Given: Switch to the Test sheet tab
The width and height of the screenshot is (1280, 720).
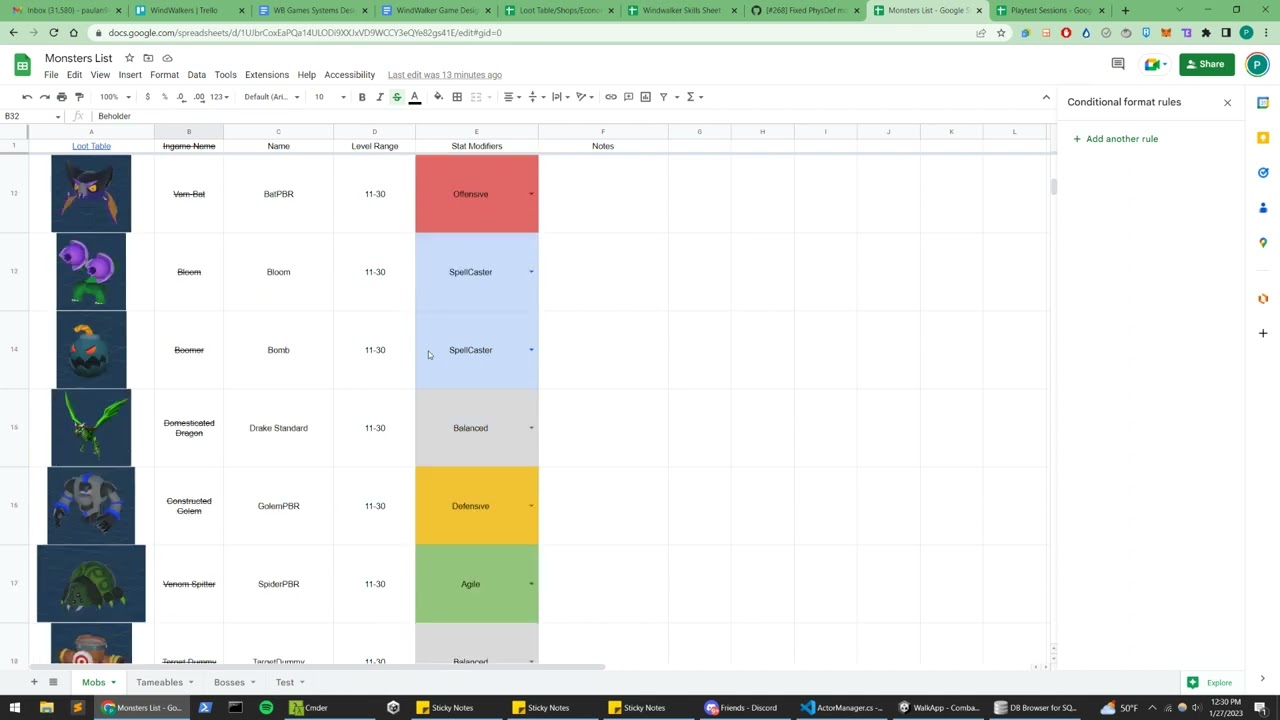Looking at the screenshot, I should click(x=285, y=682).
